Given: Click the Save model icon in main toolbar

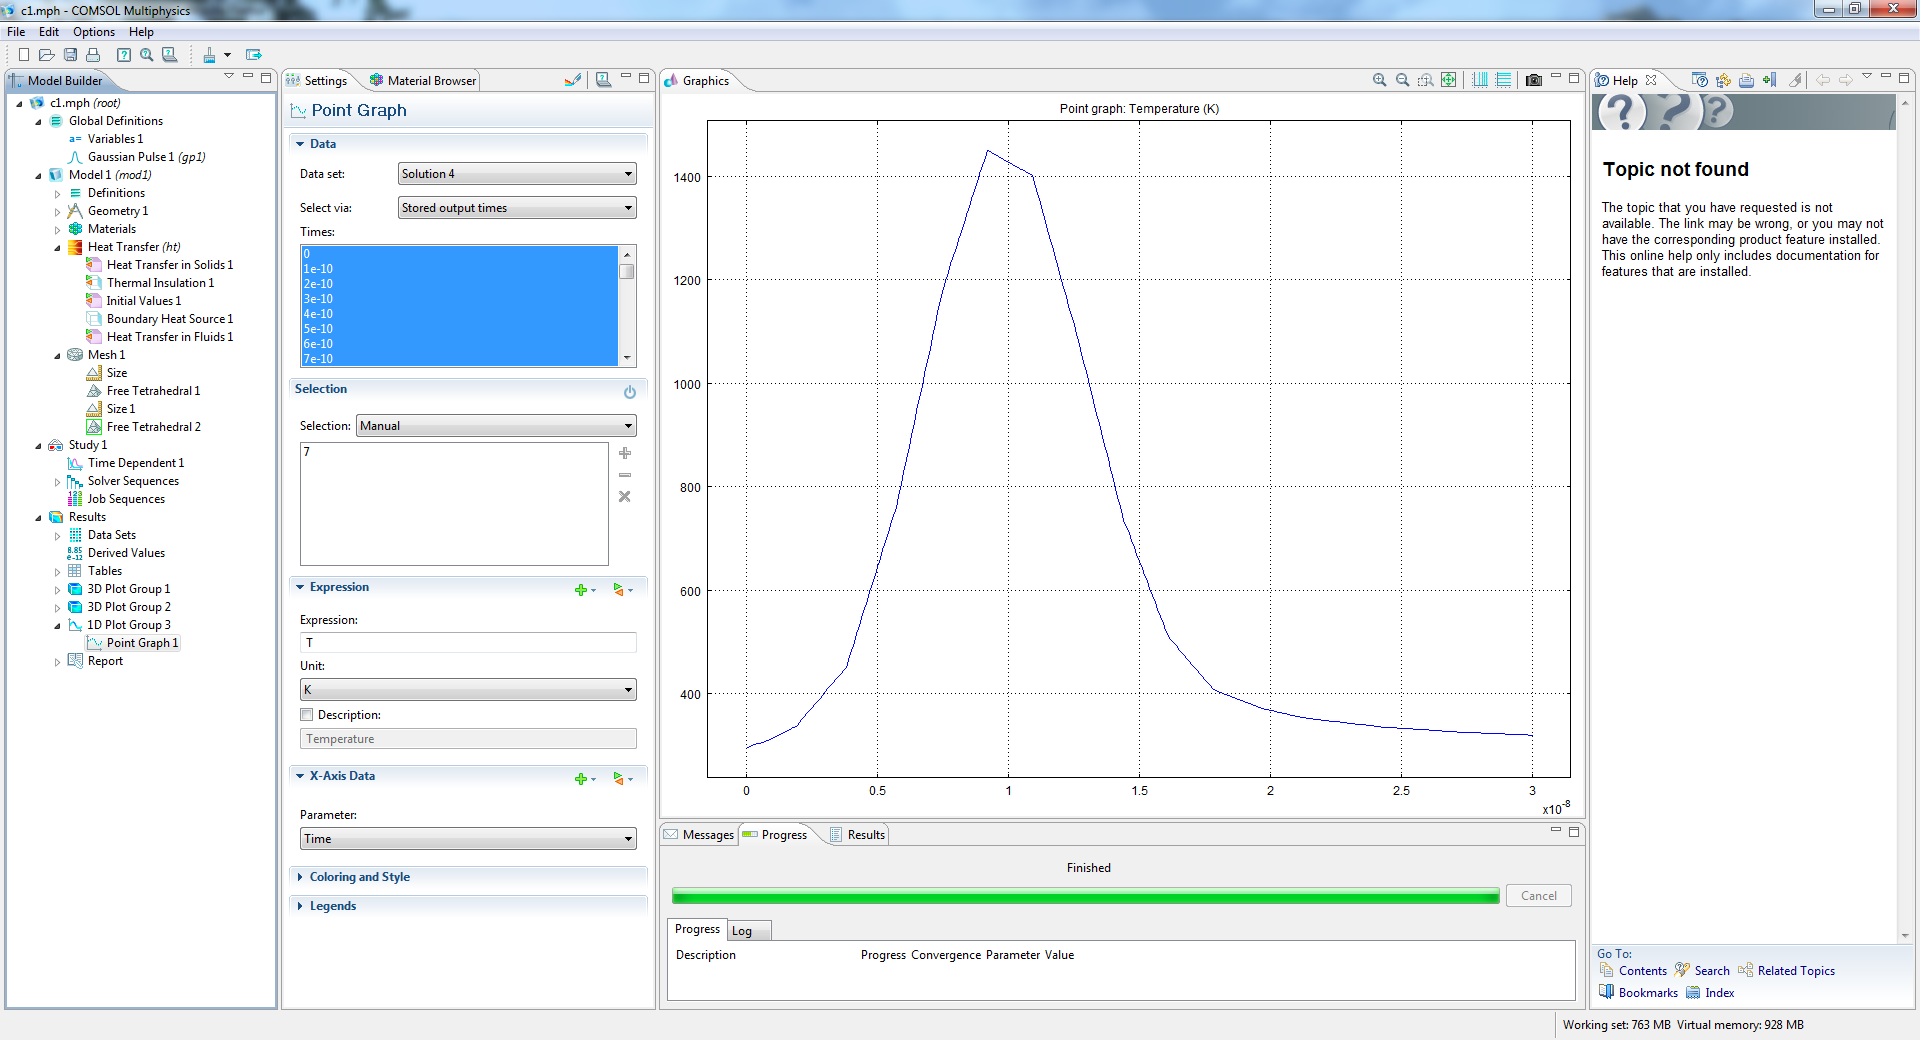Looking at the screenshot, I should pyautogui.click(x=70, y=55).
